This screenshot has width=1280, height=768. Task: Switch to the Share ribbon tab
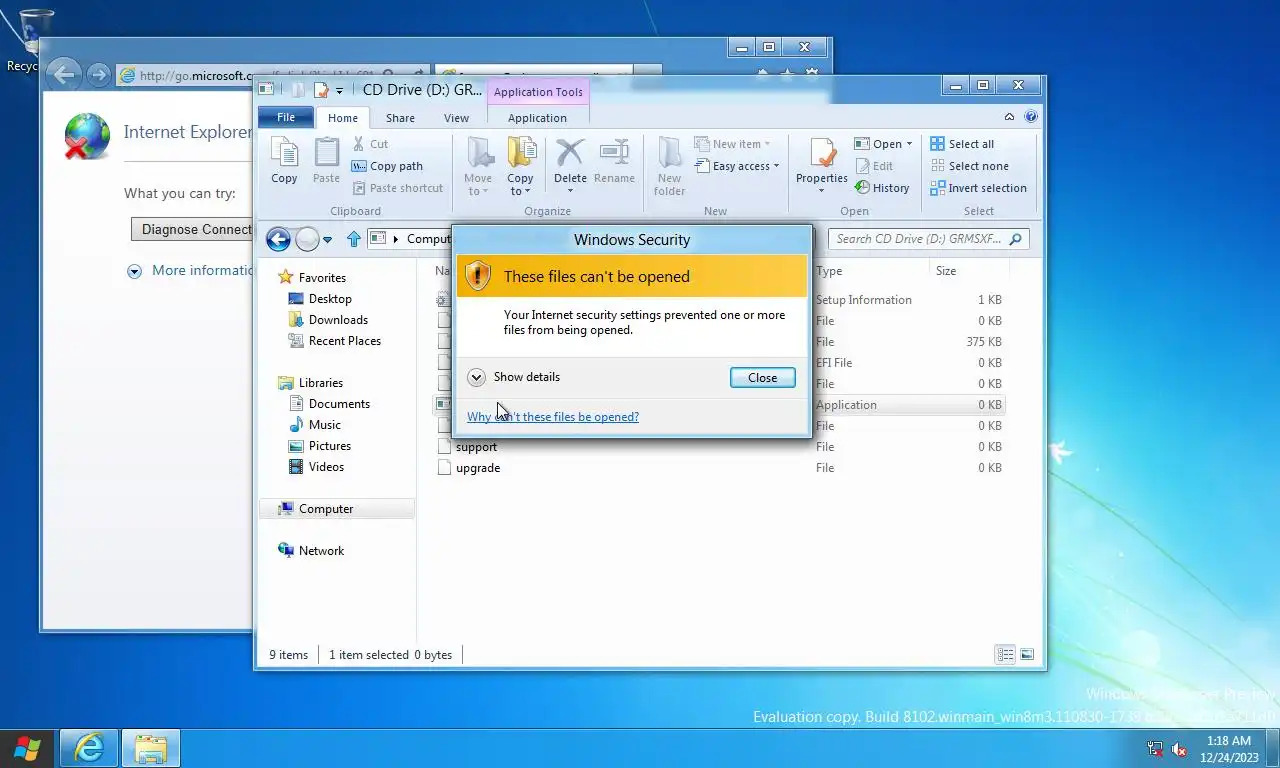(400, 118)
